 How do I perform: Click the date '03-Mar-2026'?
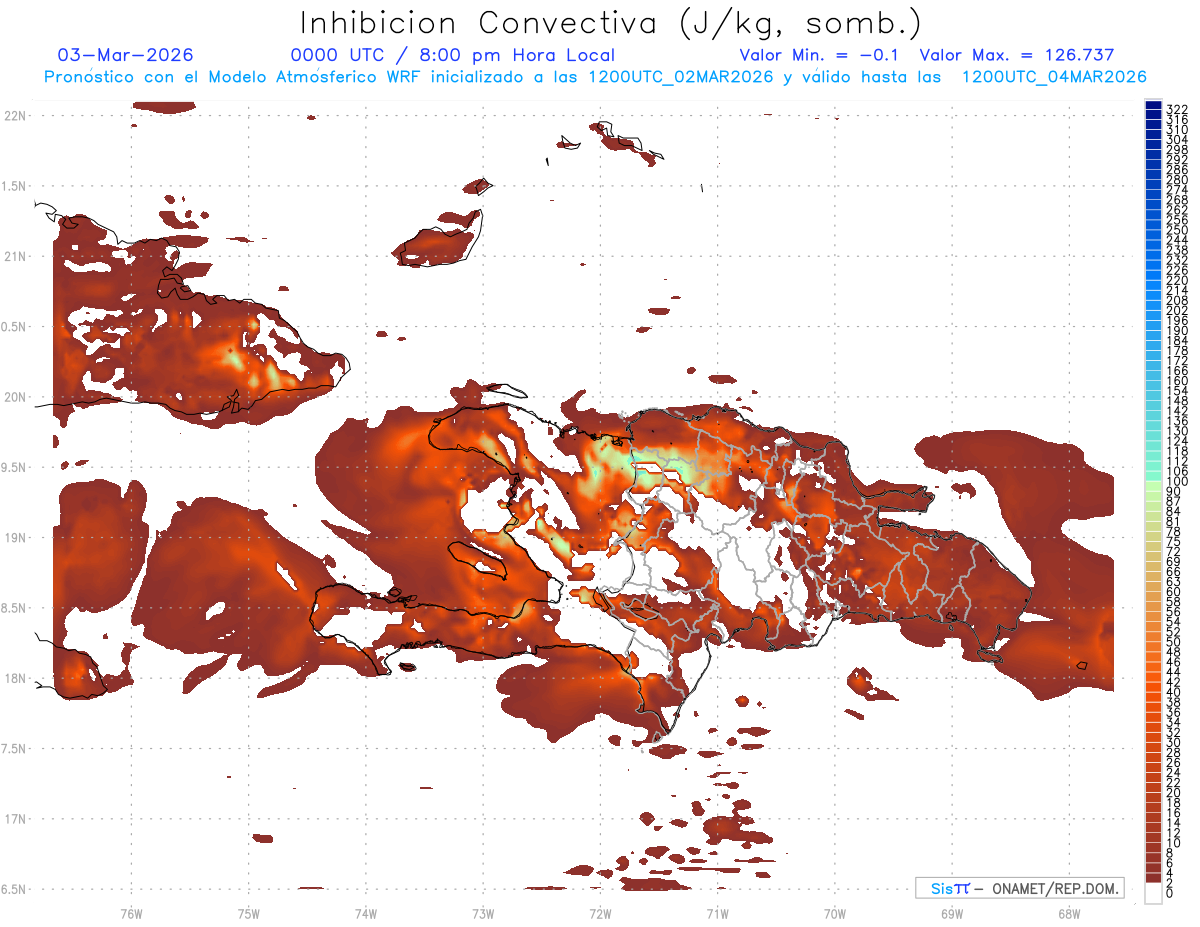(126, 55)
